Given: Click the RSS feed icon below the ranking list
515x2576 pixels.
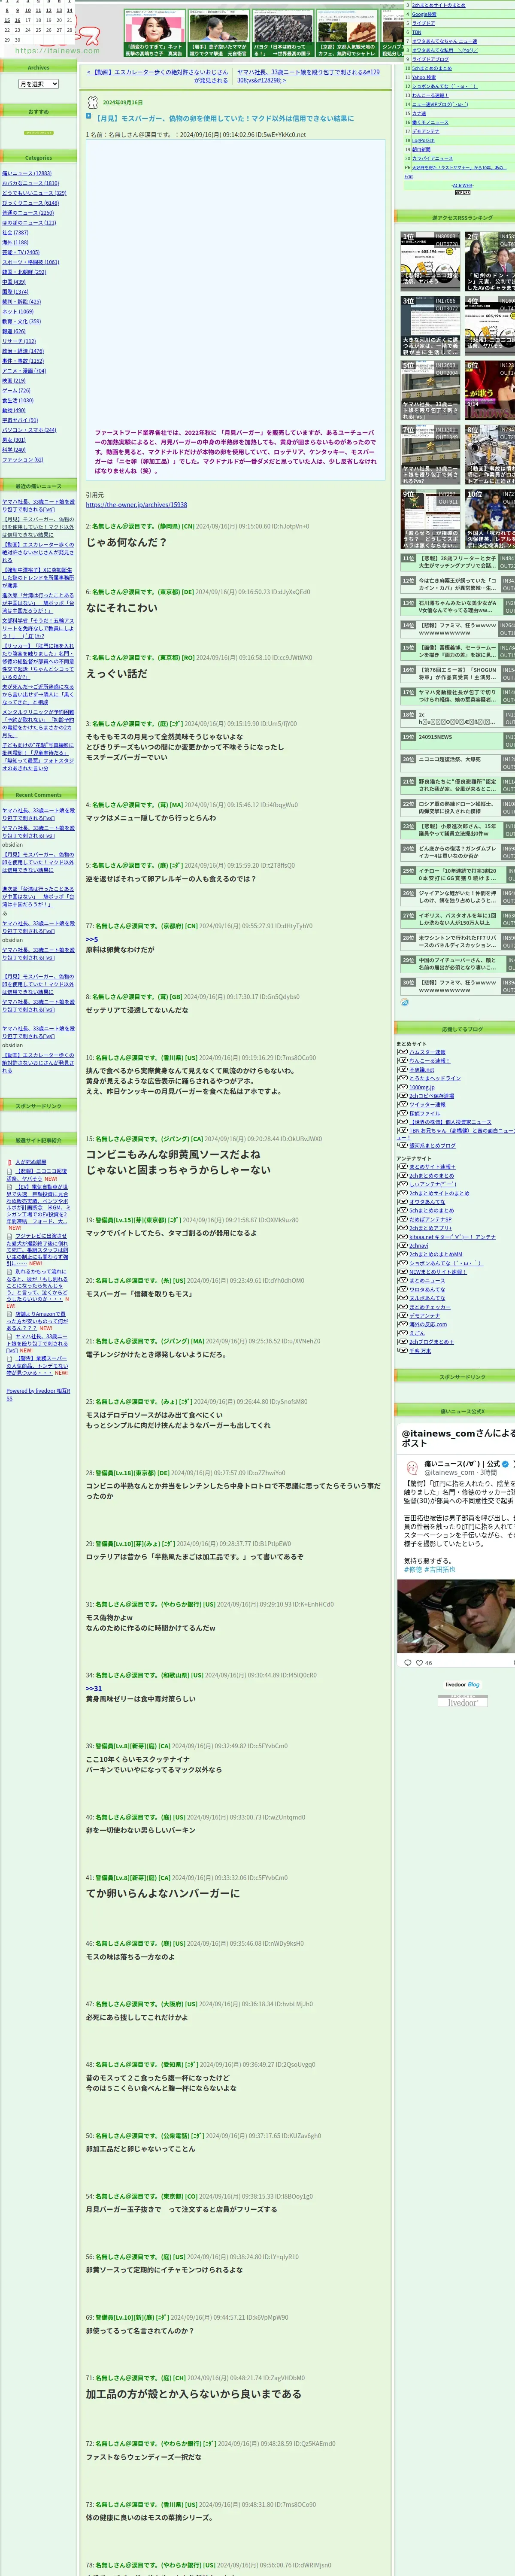Looking at the screenshot, I should (405, 1002).
